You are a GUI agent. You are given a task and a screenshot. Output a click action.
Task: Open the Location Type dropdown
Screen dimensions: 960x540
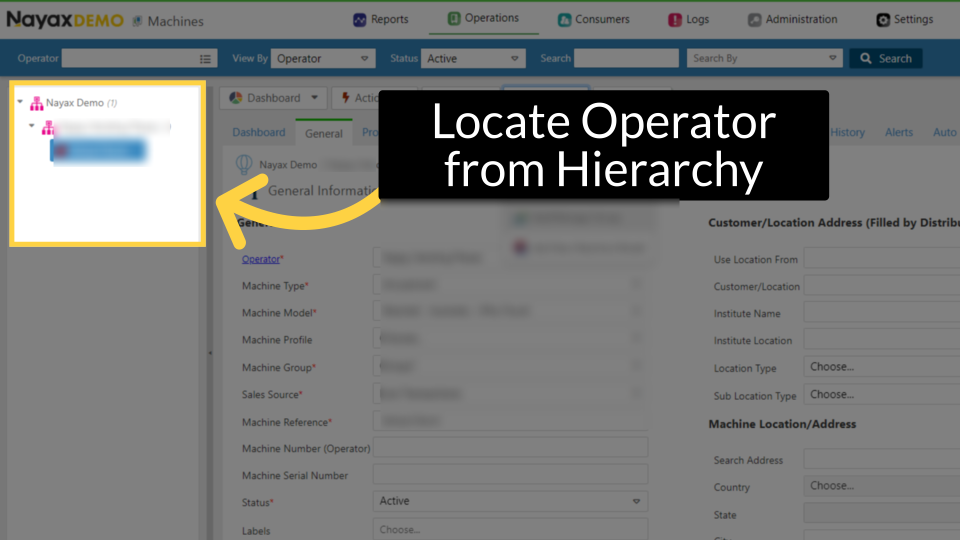(882, 367)
